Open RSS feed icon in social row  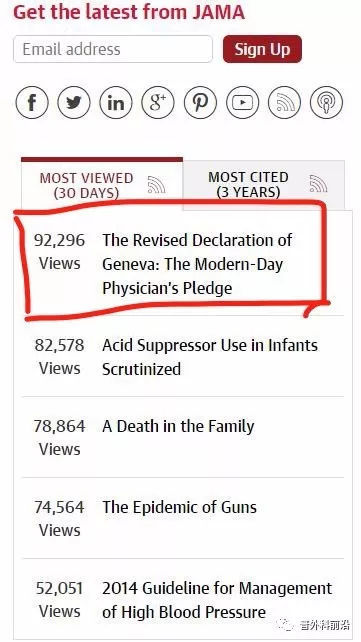pyautogui.click(x=284, y=102)
